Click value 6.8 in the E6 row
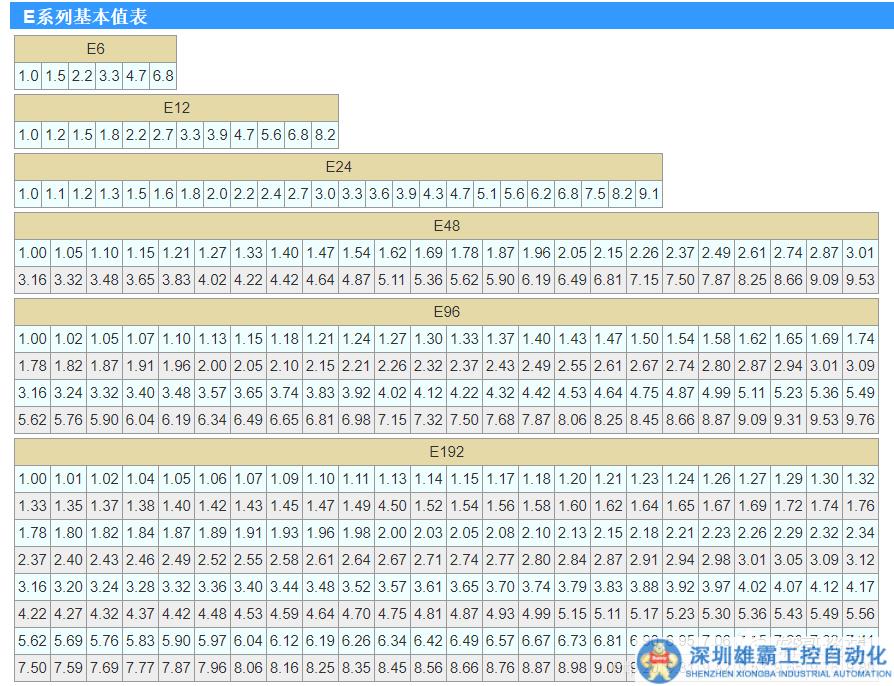The width and height of the screenshot is (894, 686). click(x=162, y=76)
